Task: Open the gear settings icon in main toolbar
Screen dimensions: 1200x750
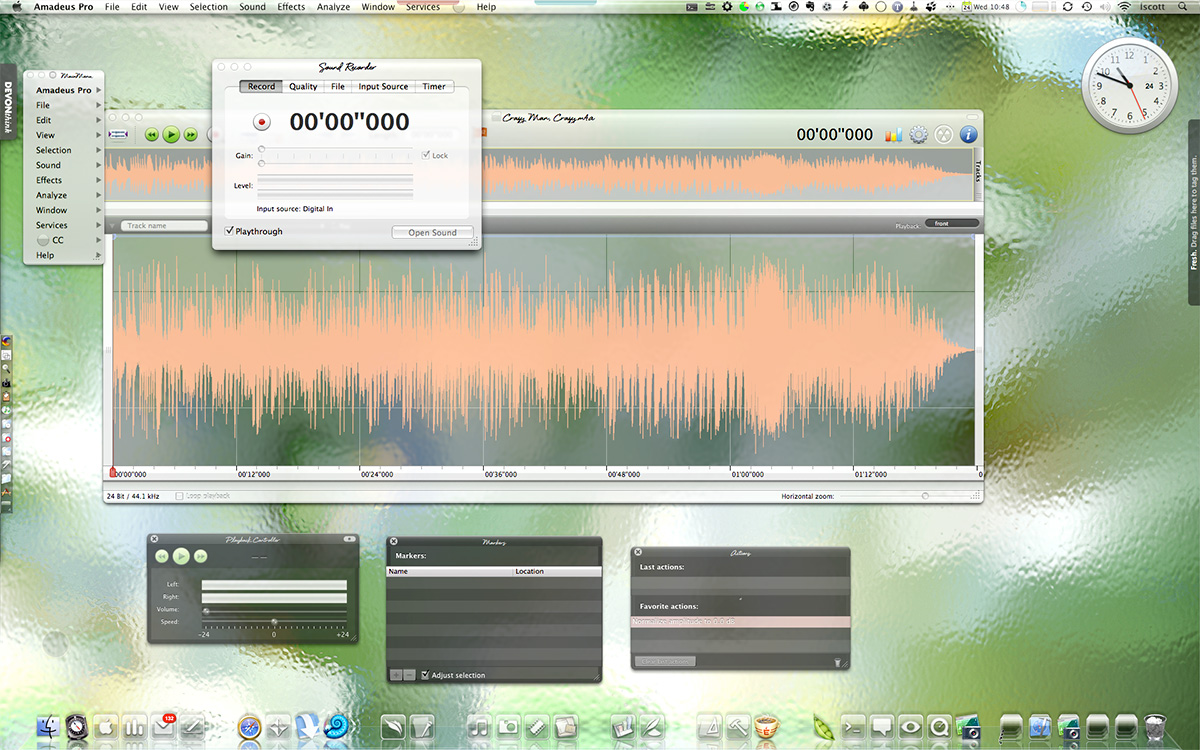Action: pos(918,134)
